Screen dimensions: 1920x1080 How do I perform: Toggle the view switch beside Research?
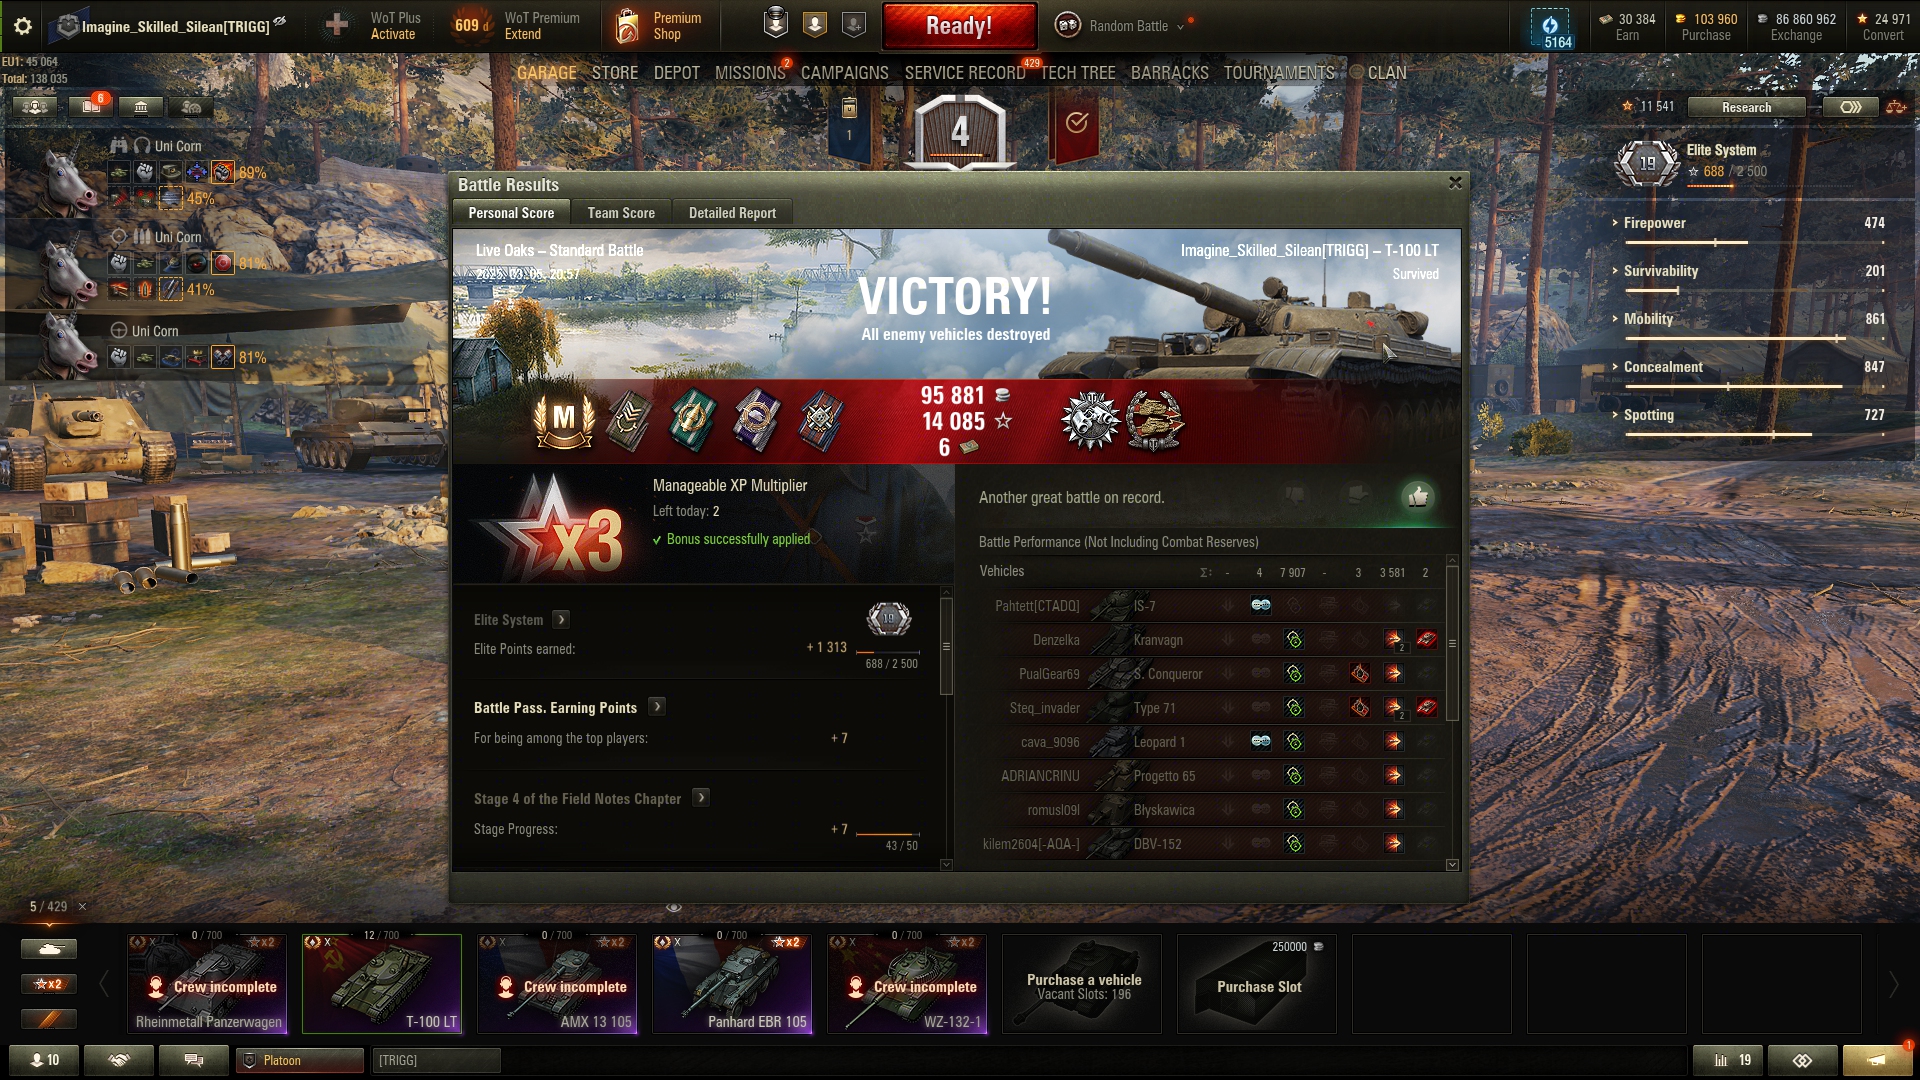coord(1850,107)
